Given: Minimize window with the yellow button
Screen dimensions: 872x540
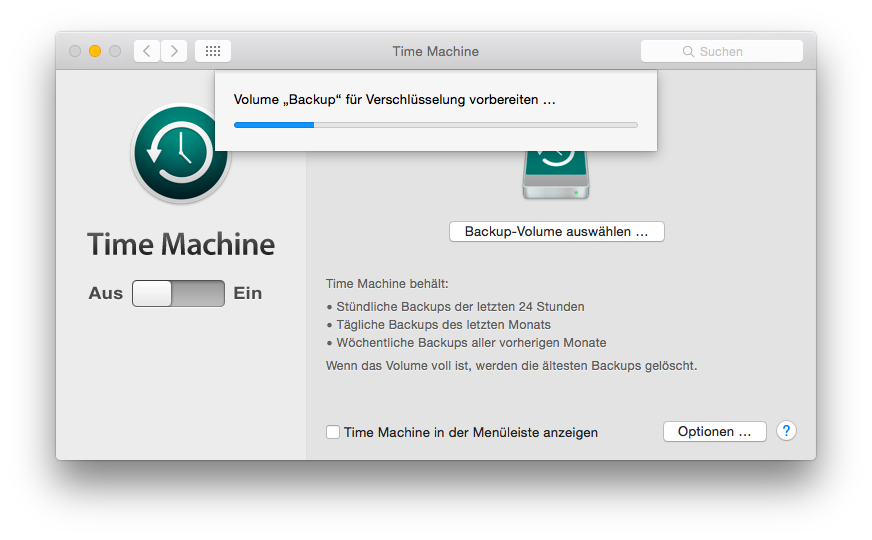Looking at the screenshot, I should (95, 51).
